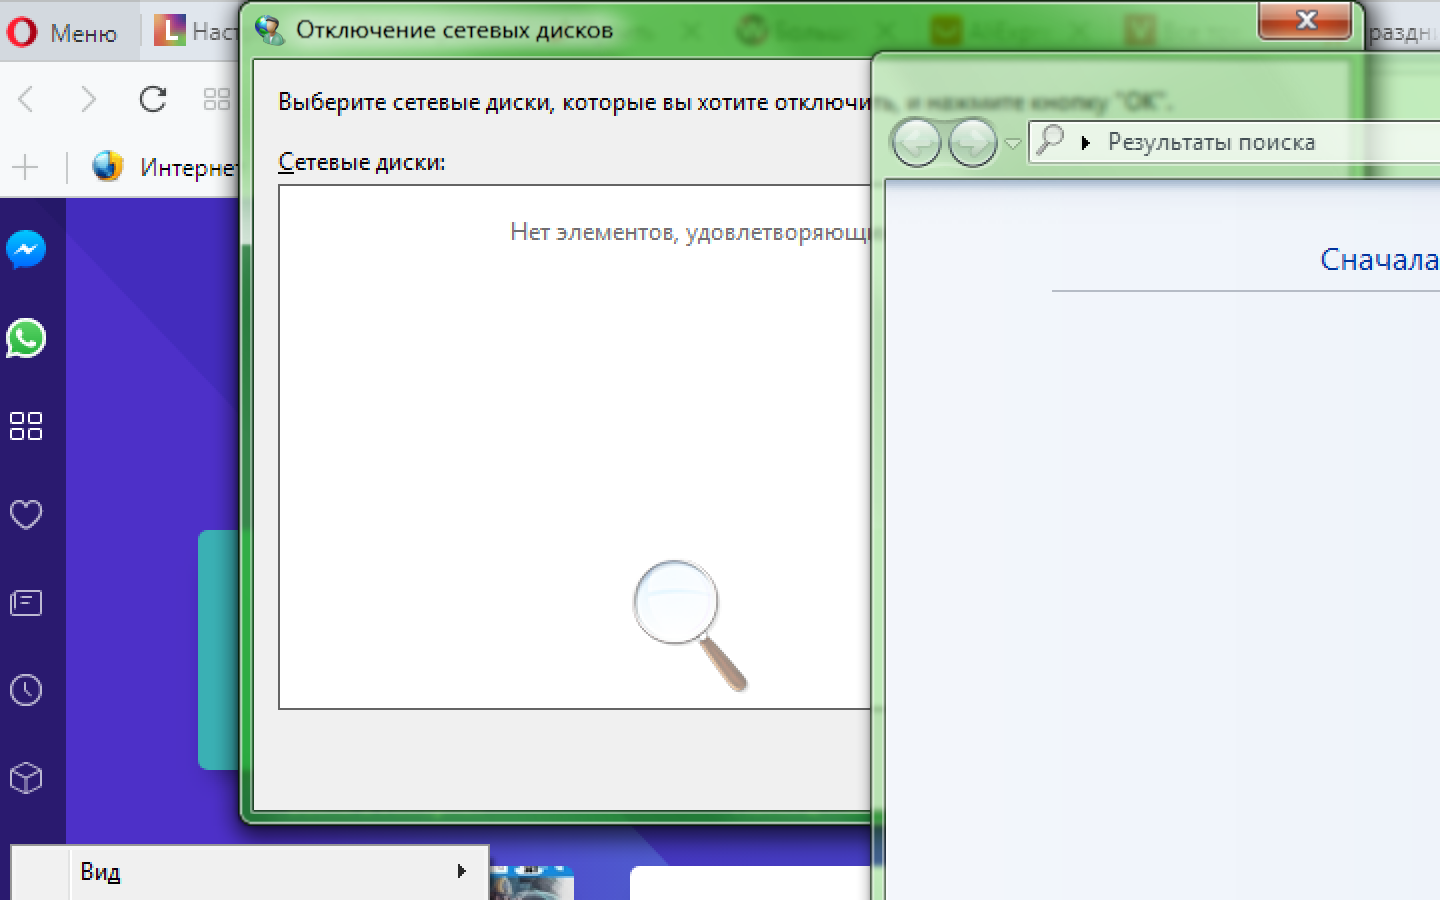1440x900 pixels.
Task: Open Speed Dial from the sidebar squares icon
Action: pyautogui.click(x=26, y=426)
